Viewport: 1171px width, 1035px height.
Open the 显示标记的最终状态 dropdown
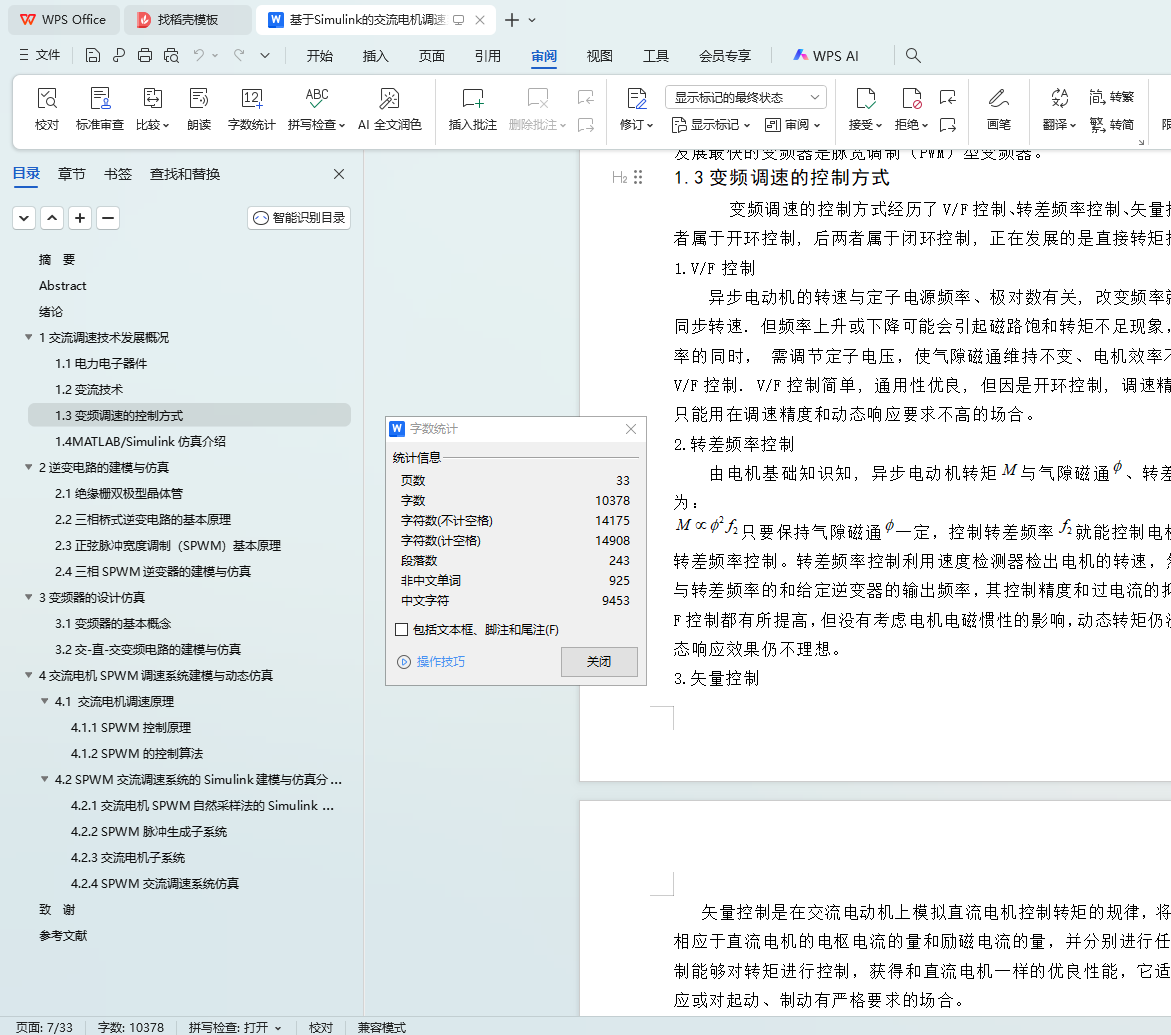pyautogui.click(x=745, y=97)
